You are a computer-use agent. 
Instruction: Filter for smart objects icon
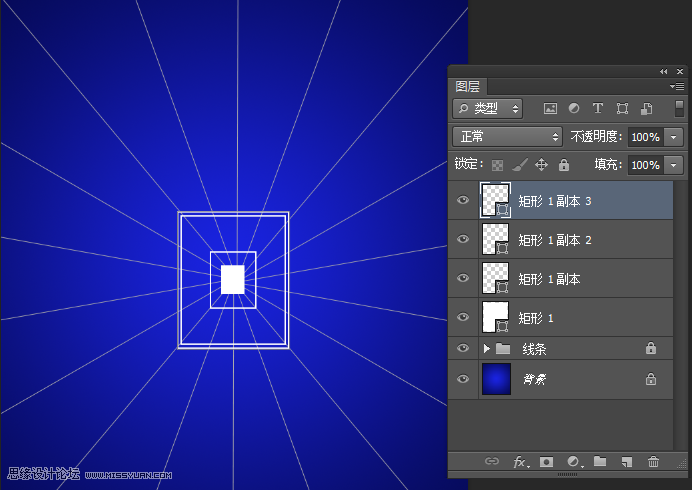click(x=647, y=109)
